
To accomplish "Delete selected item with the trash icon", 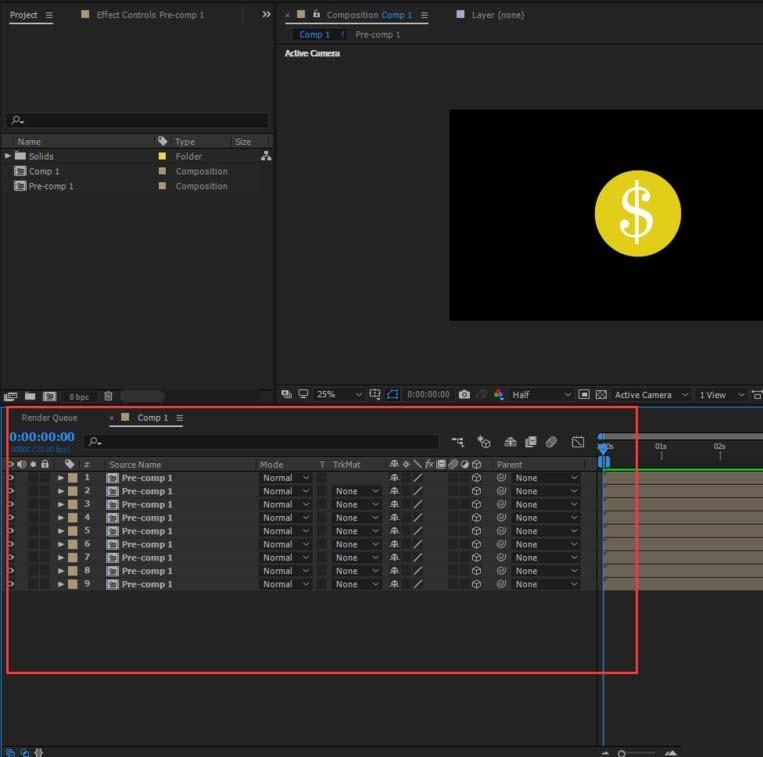I will 108,397.
